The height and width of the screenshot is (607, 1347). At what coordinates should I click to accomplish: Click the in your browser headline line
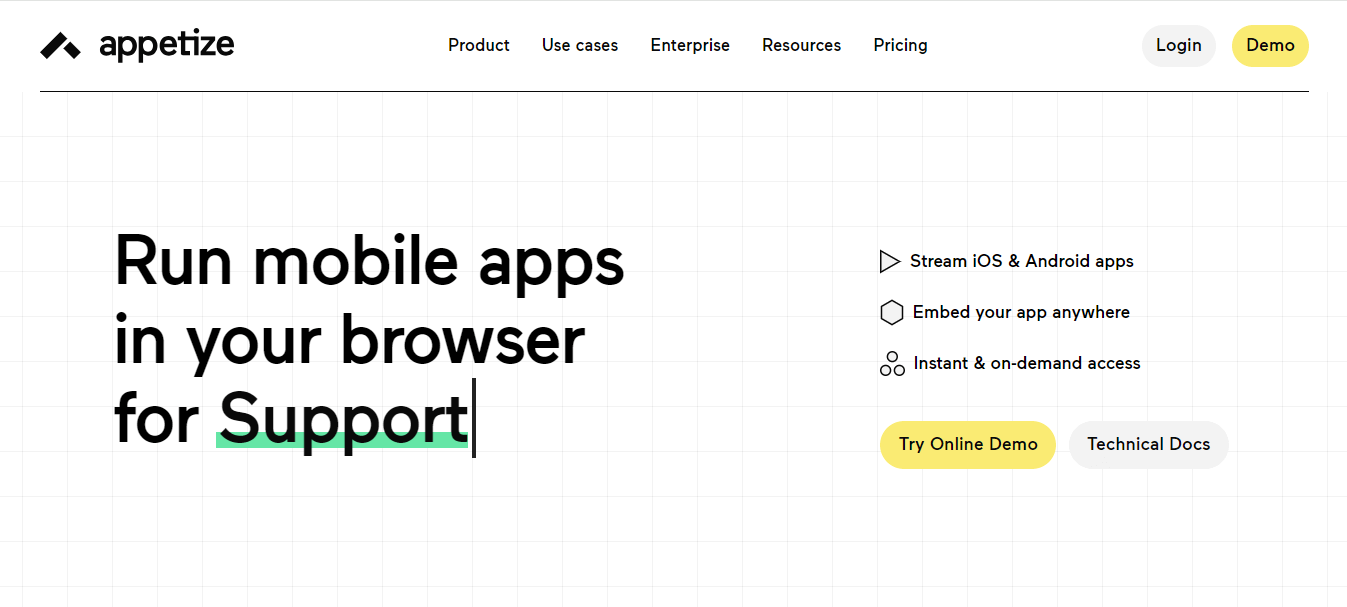[349, 340]
